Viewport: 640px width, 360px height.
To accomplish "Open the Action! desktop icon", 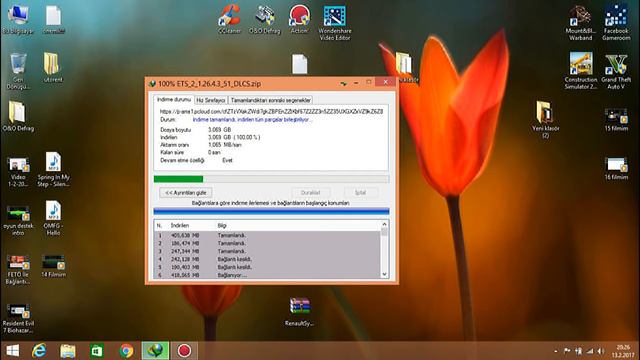I will [x=299, y=19].
